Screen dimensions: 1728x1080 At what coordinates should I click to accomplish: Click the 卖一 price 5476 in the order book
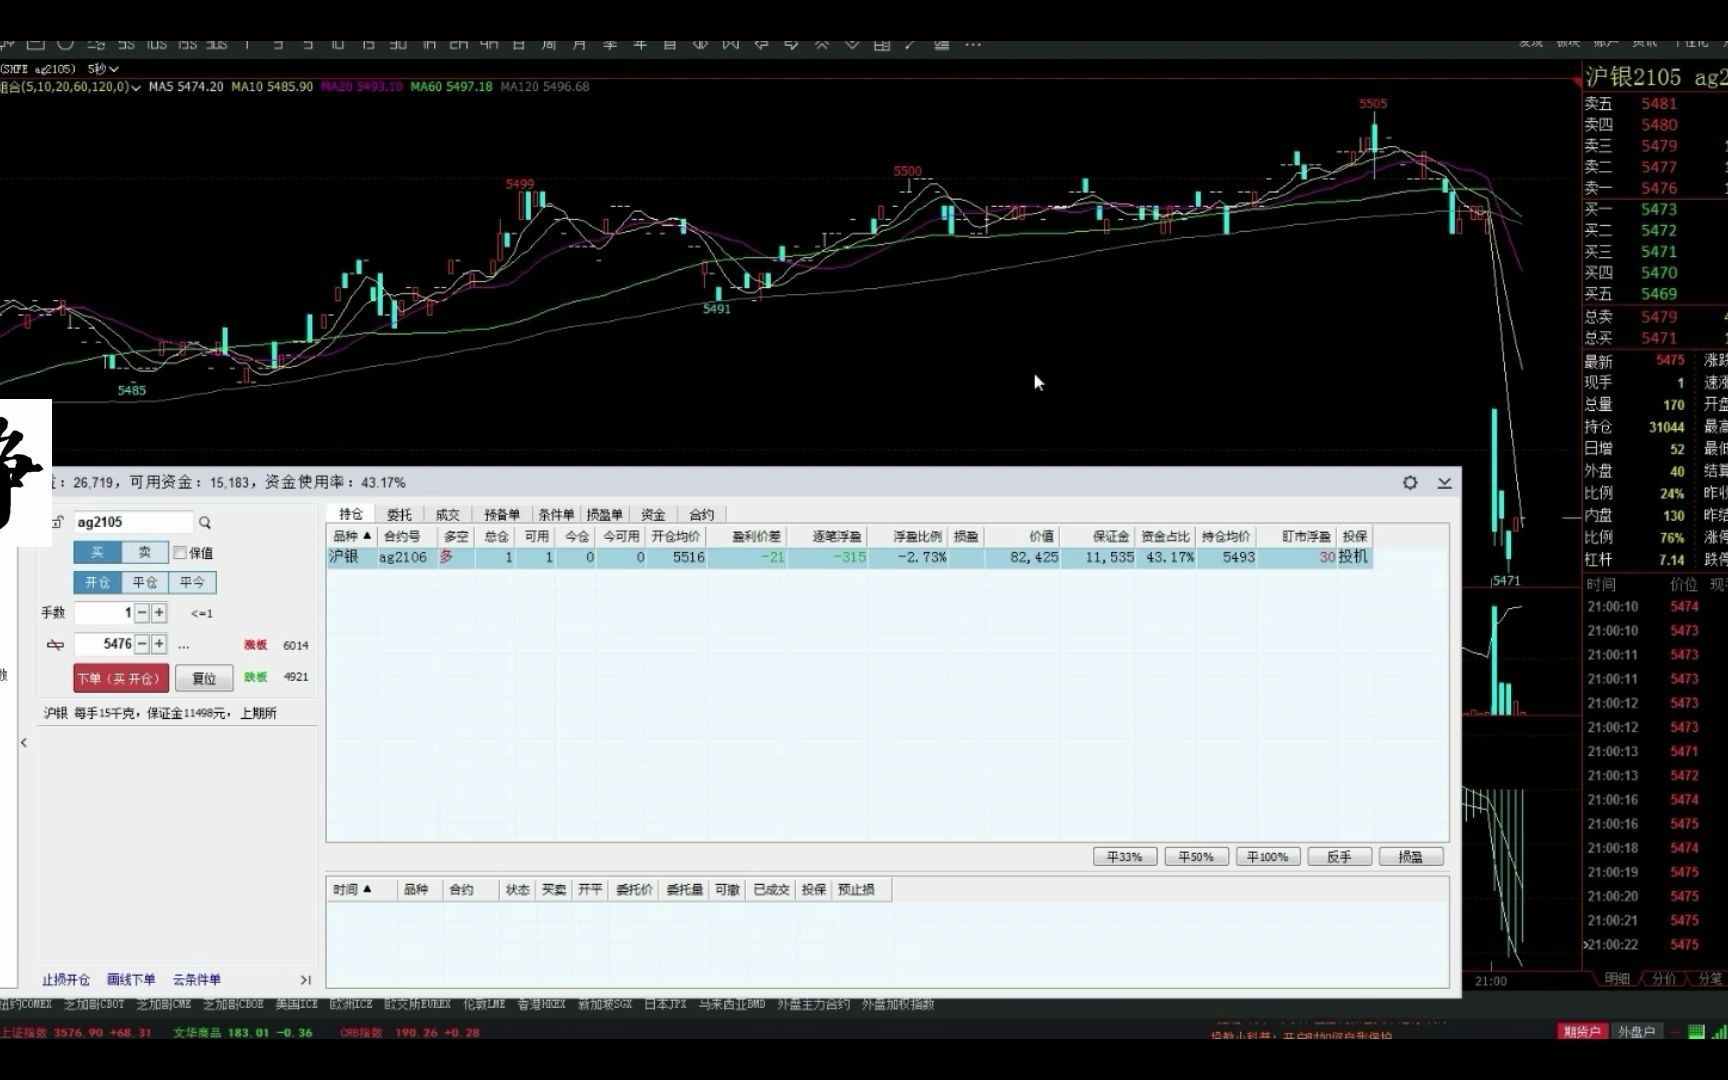(1659, 188)
